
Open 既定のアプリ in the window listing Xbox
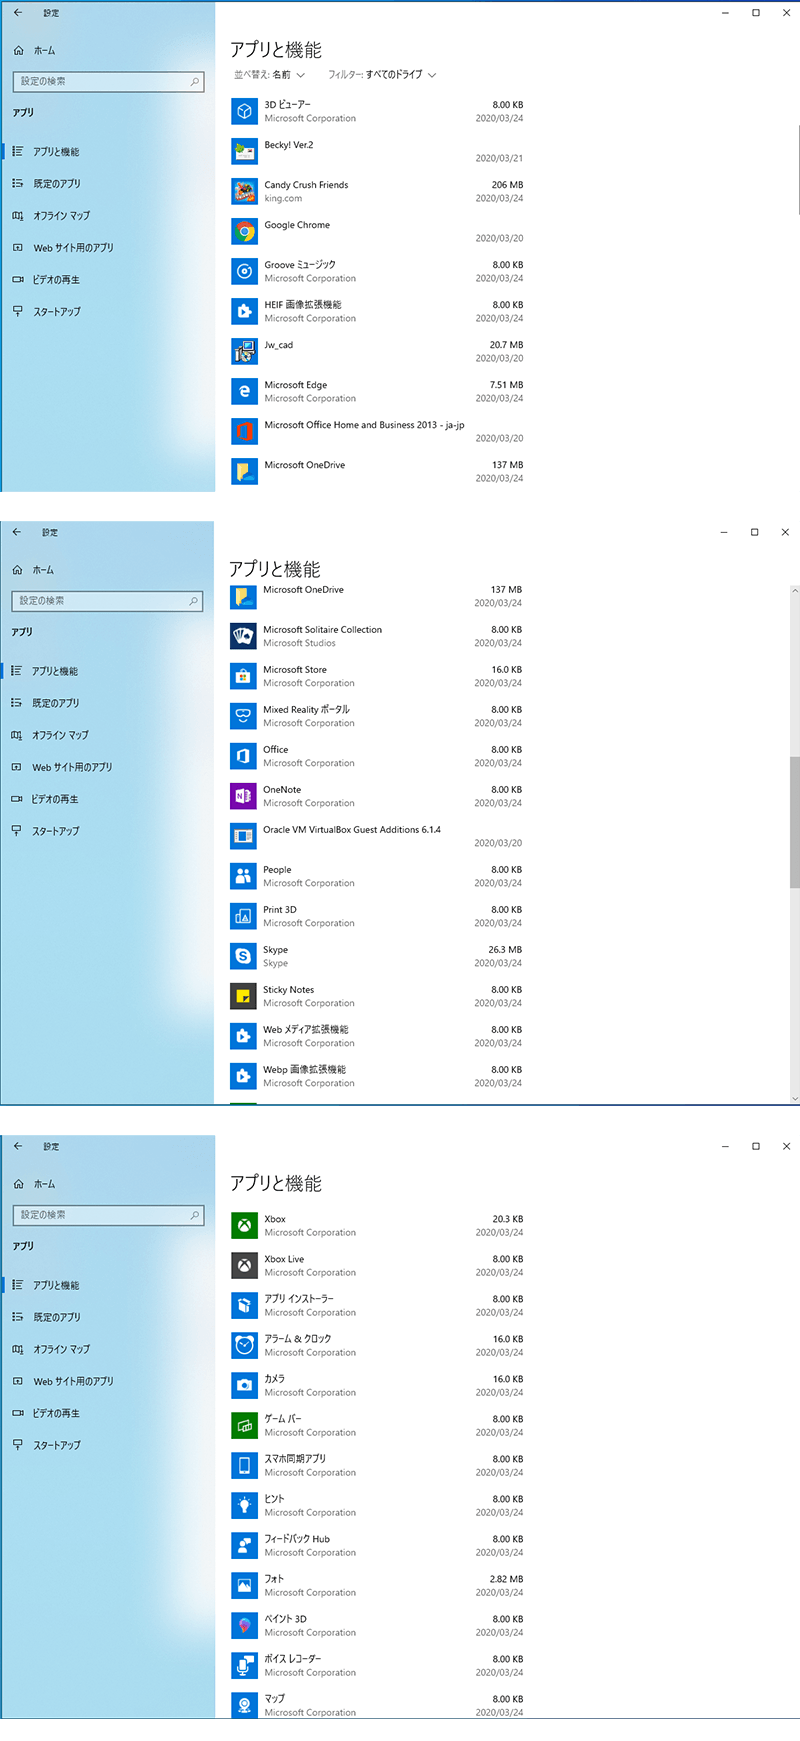57,1317
